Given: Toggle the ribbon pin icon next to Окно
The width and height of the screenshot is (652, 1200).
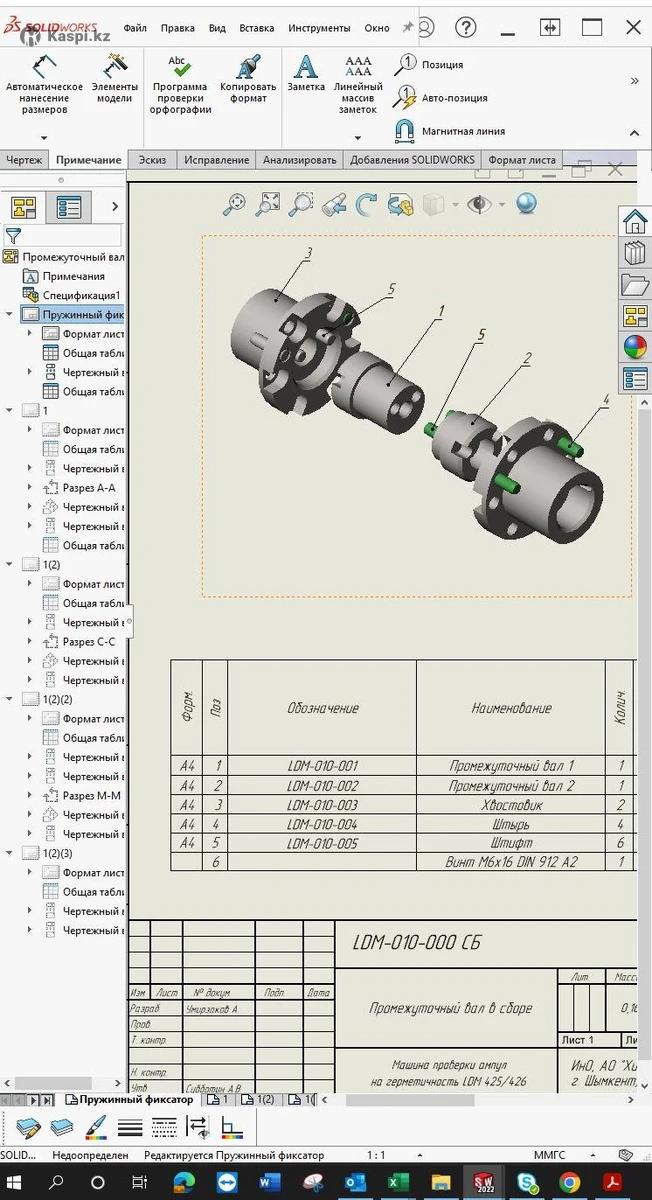Looking at the screenshot, I should 407,28.
